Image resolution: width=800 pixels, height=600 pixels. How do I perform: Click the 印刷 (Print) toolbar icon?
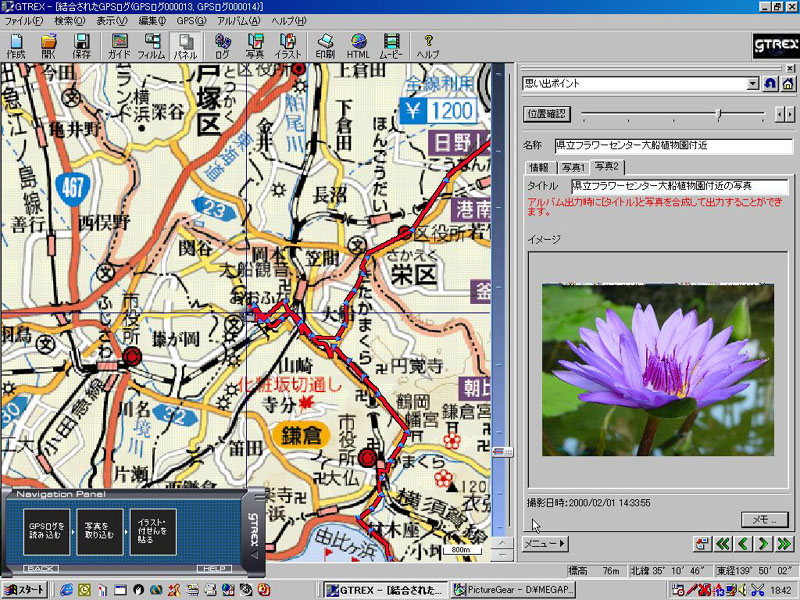coord(325,46)
